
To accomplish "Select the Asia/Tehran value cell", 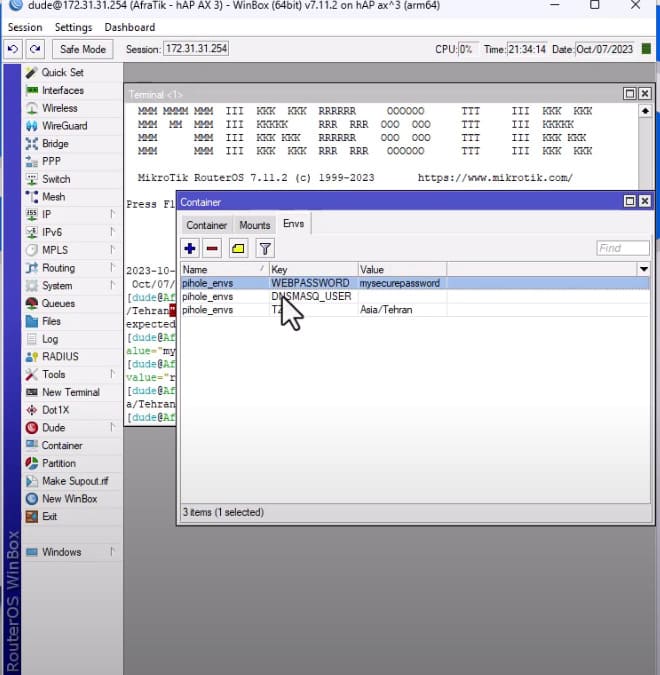I will click(403, 310).
